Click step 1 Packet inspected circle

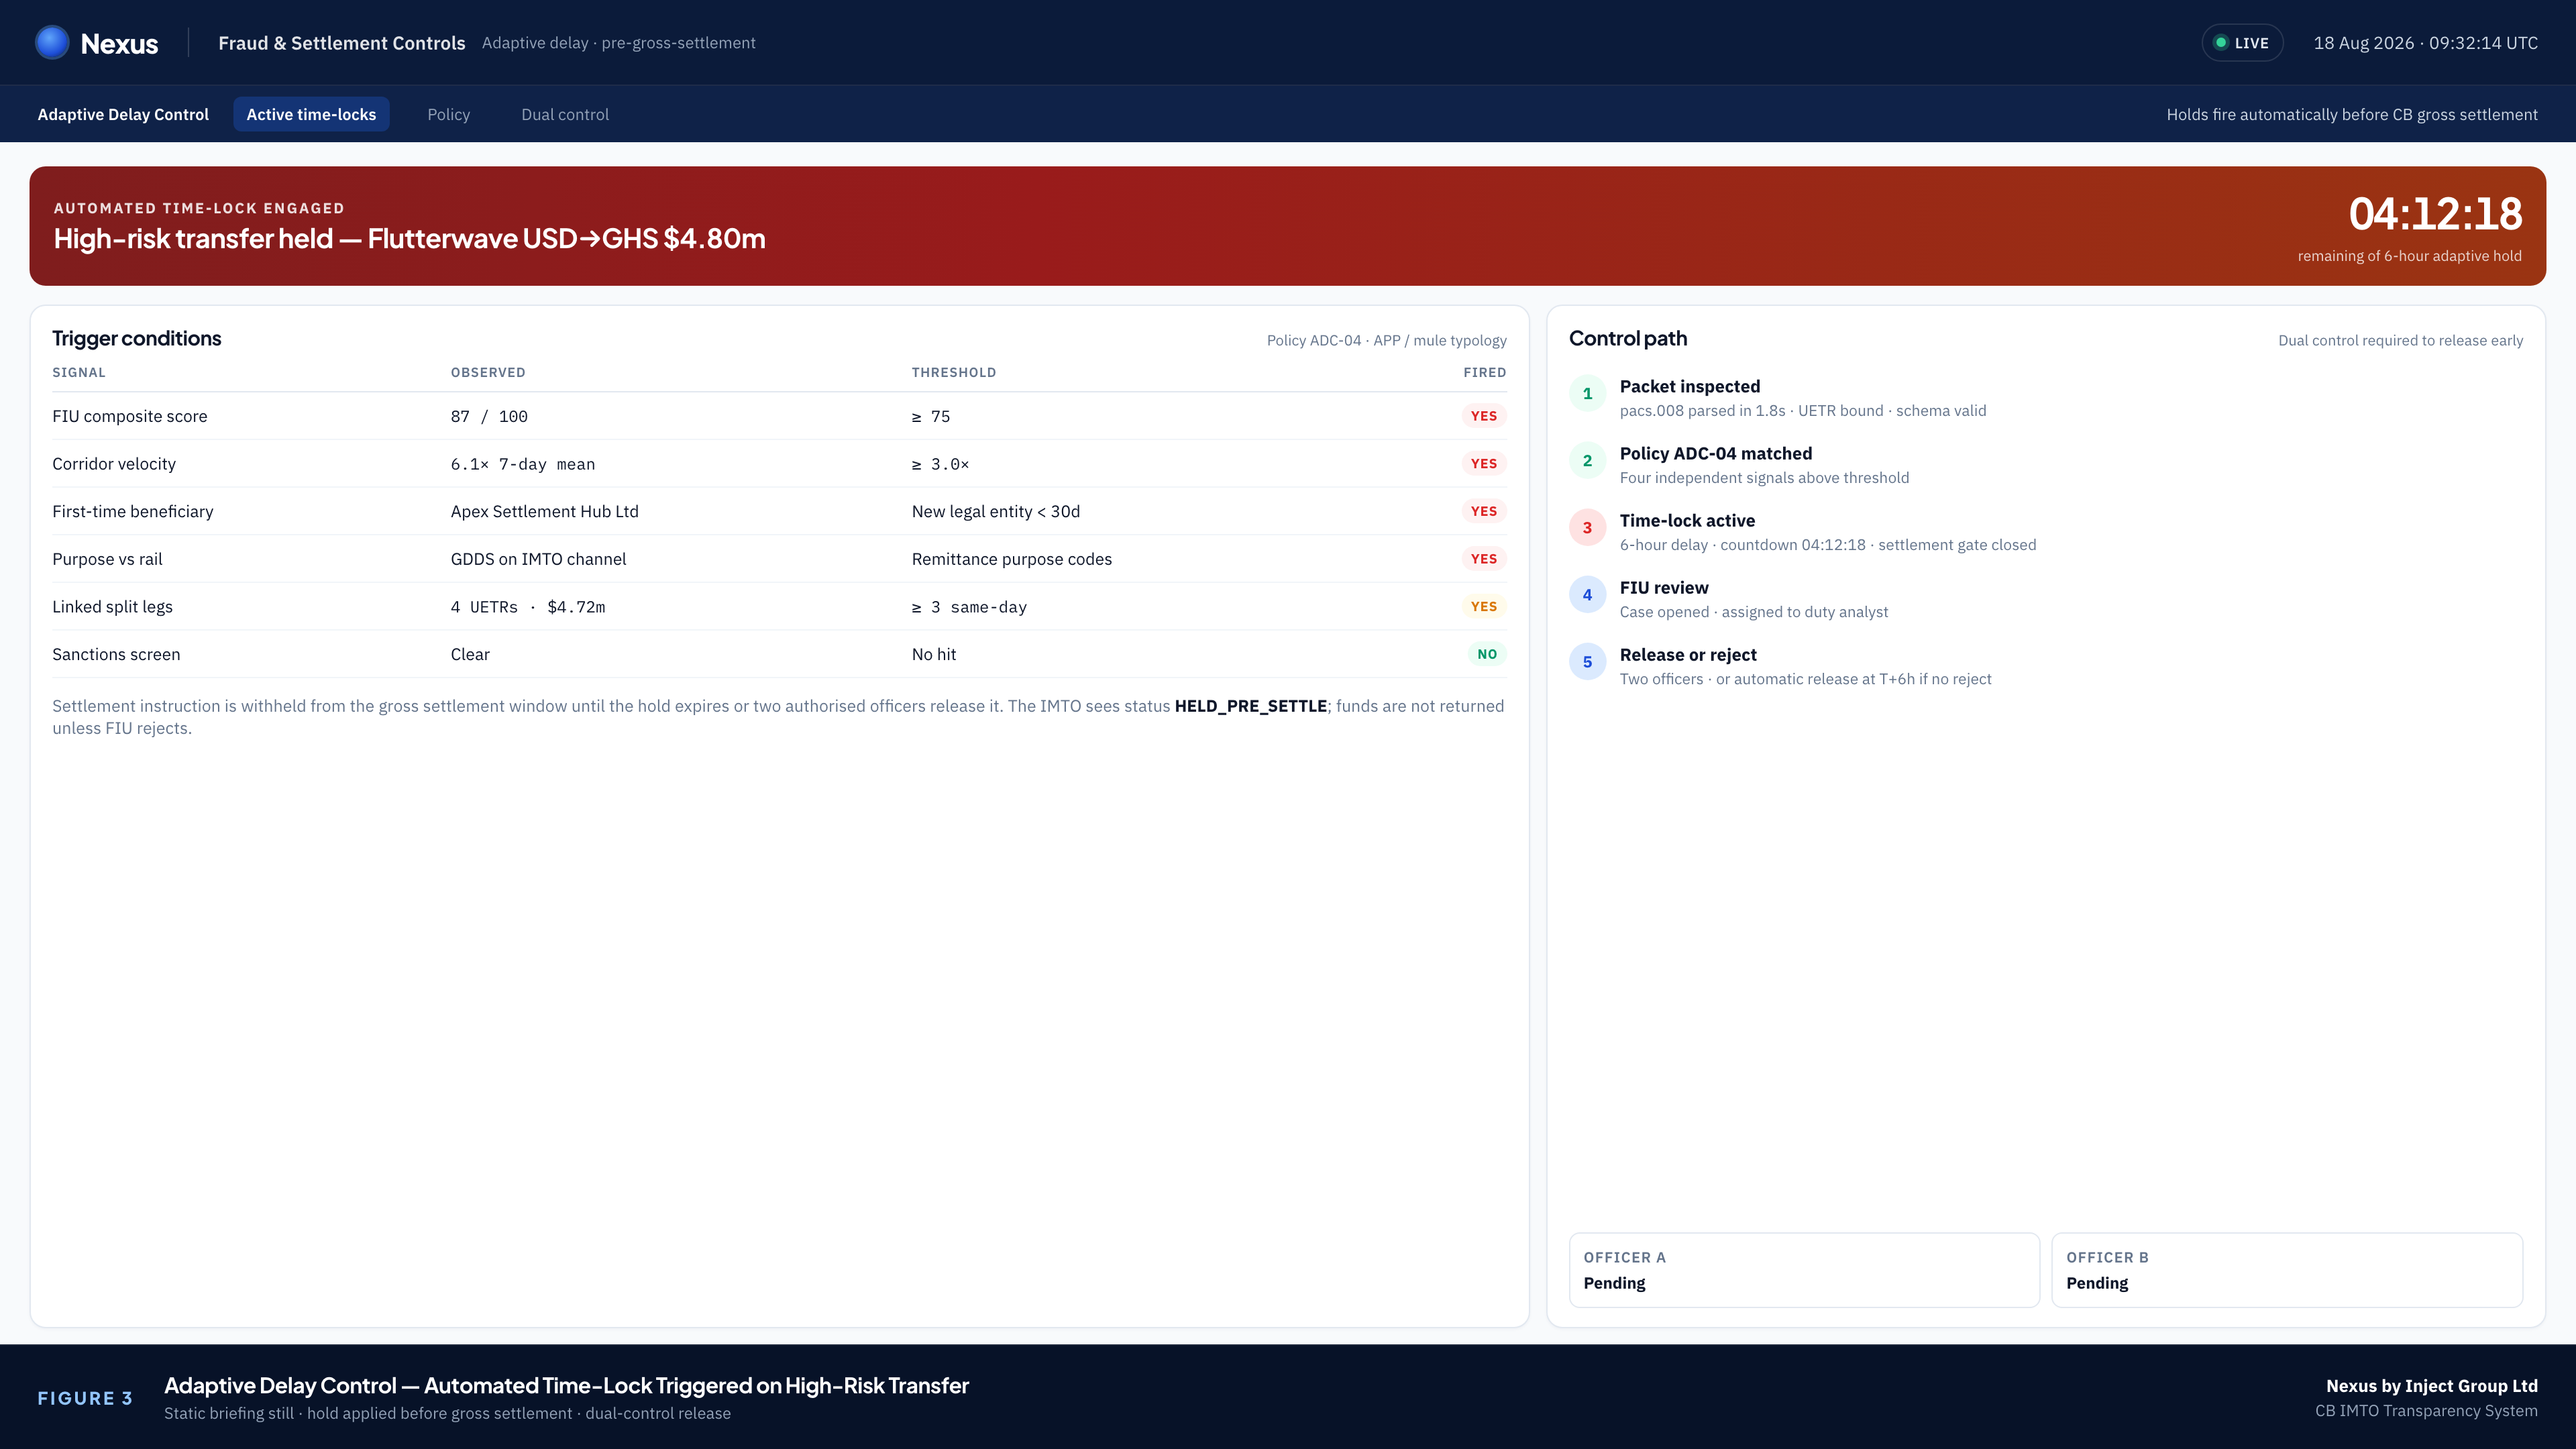[1587, 394]
